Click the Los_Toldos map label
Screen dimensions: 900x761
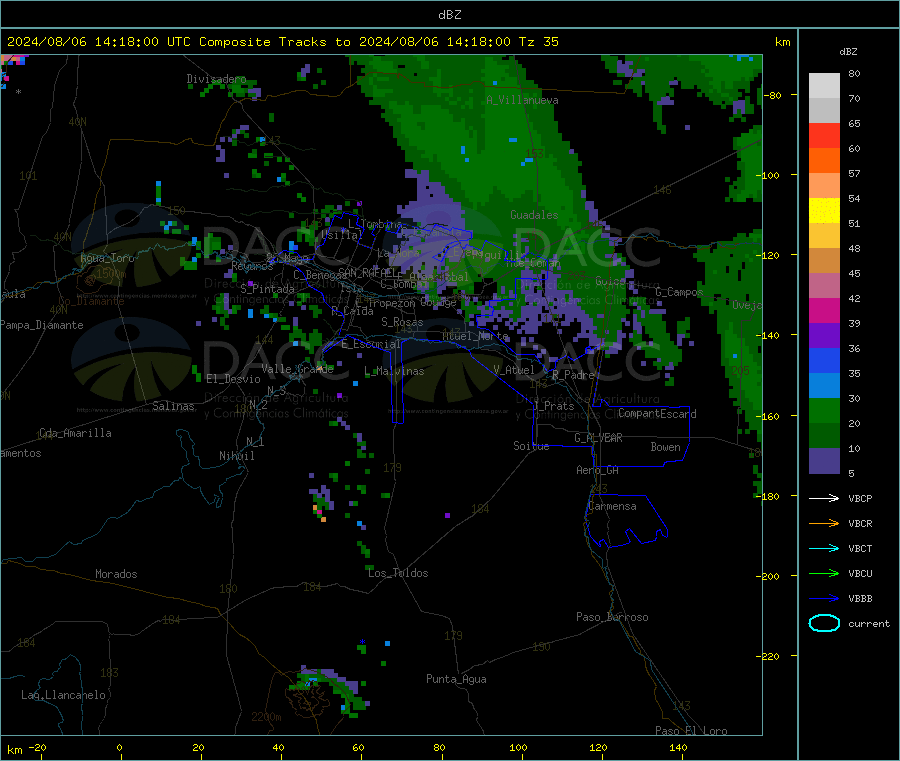click(x=398, y=573)
